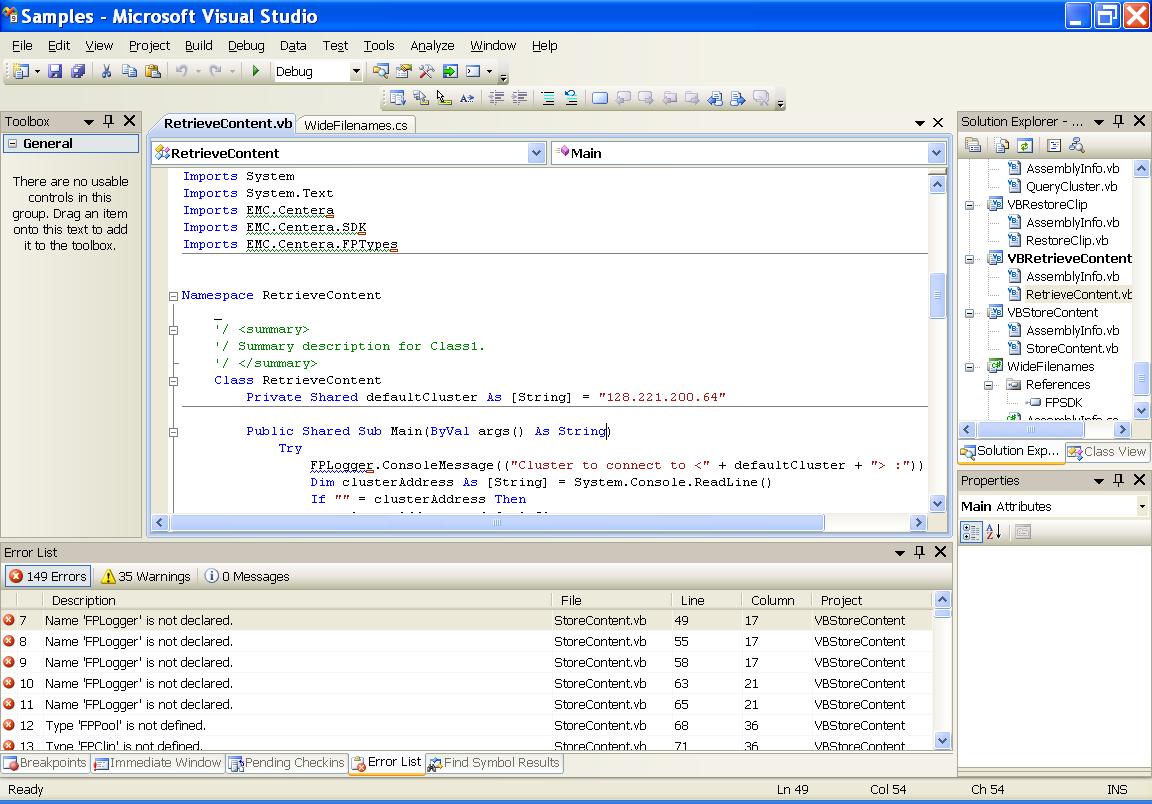This screenshot has width=1152, height=804.
Task: Click the code editor vertical scrollbar thumb
Action: [x=937, y=295]
